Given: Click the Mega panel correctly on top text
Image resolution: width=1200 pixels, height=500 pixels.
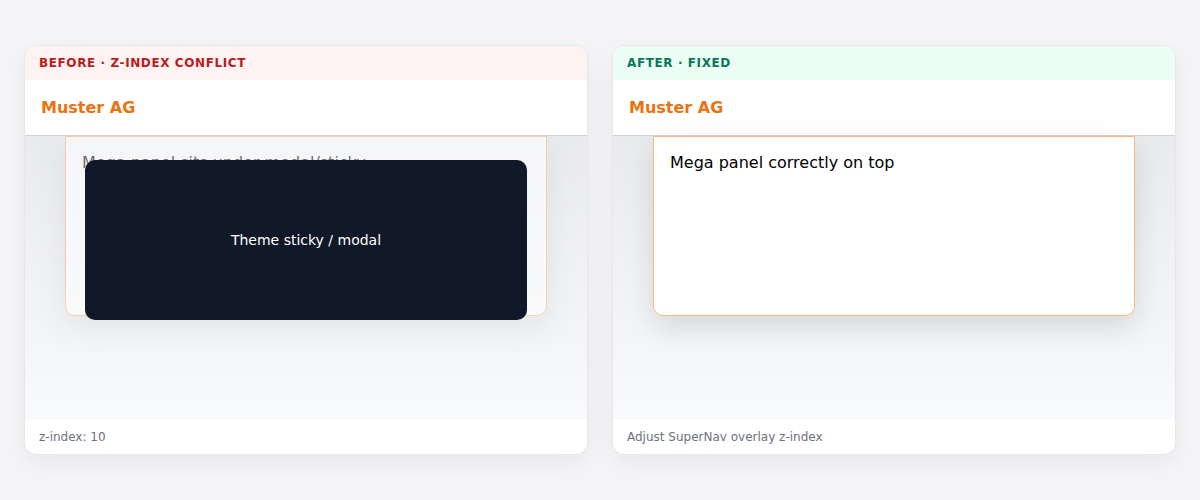Looking at the screenshot, I should click(x=782, y=162).
